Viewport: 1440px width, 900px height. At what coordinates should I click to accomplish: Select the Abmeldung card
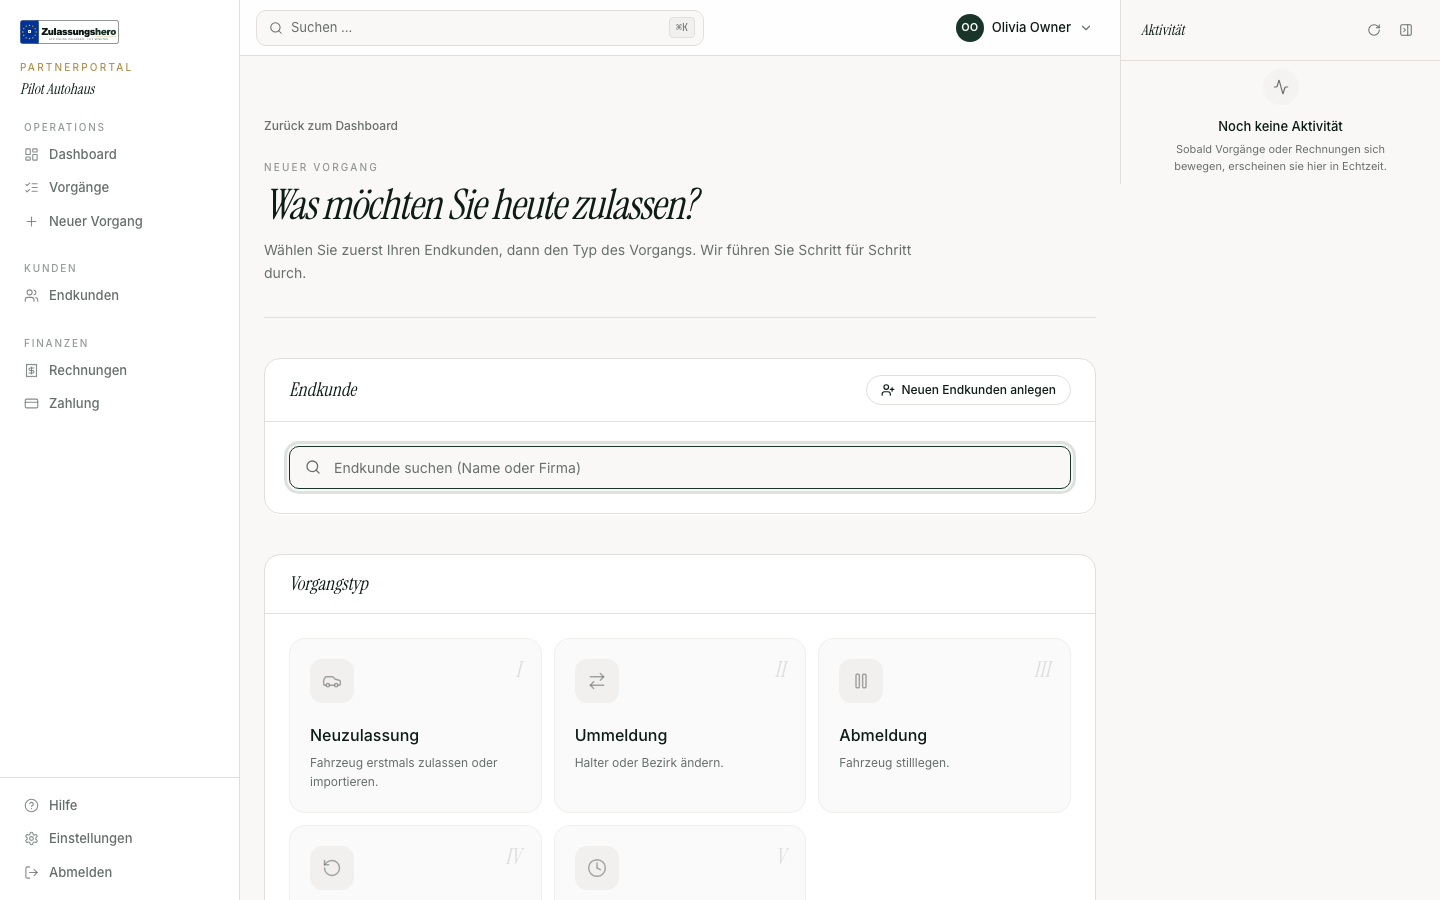click(944, 726)
